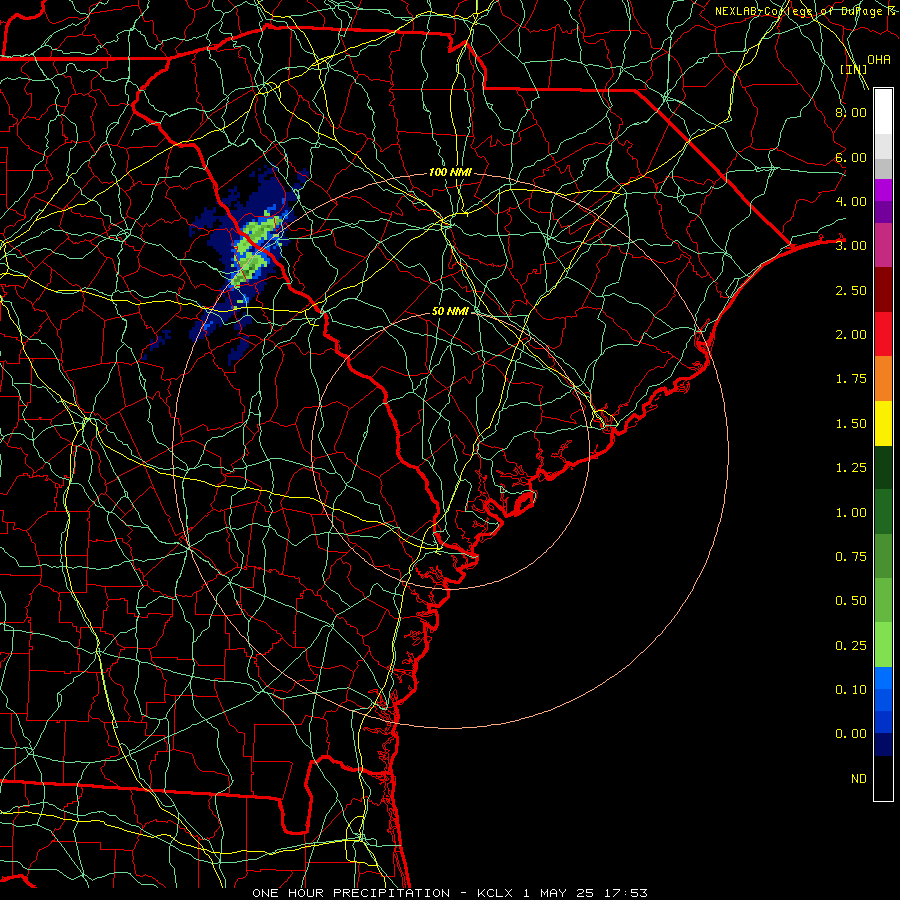
Task: Click the 0.10 inch legend label
Action: (851, 690)
